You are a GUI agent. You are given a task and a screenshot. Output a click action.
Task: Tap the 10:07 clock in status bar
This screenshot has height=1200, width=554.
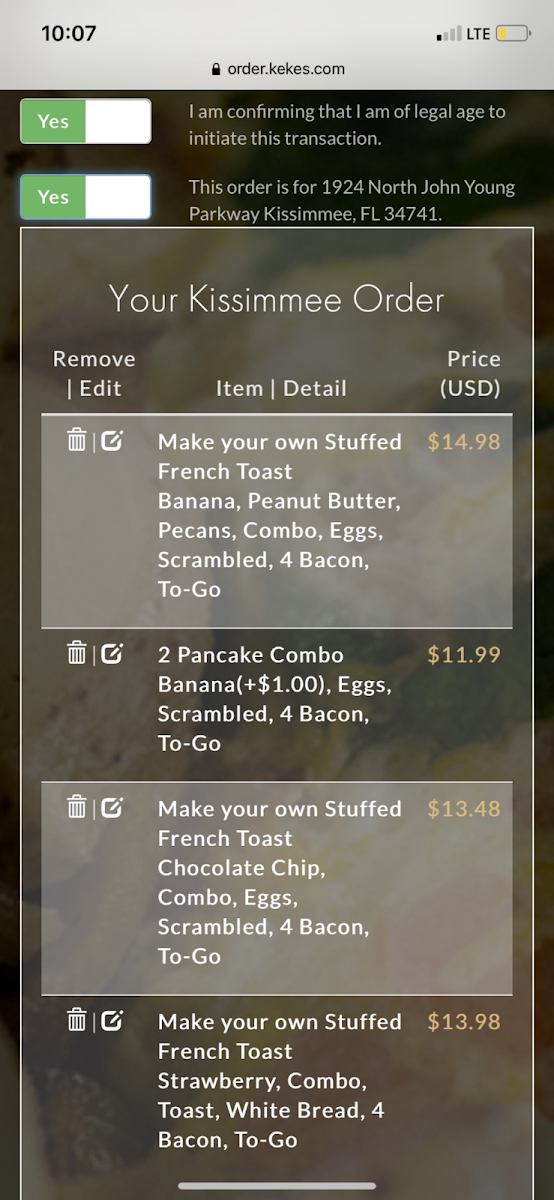click(69, 33)
